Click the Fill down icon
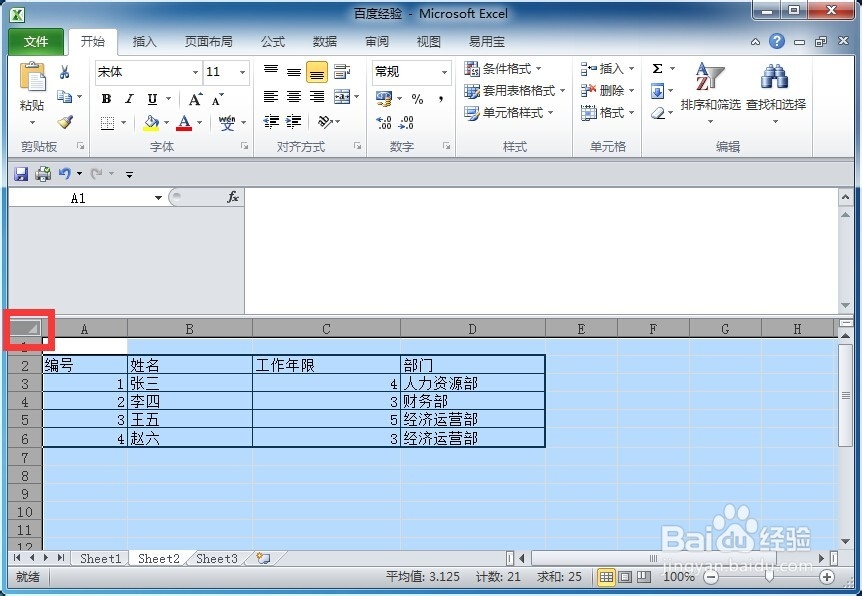 pyautogui.click(x=657, y=91)
